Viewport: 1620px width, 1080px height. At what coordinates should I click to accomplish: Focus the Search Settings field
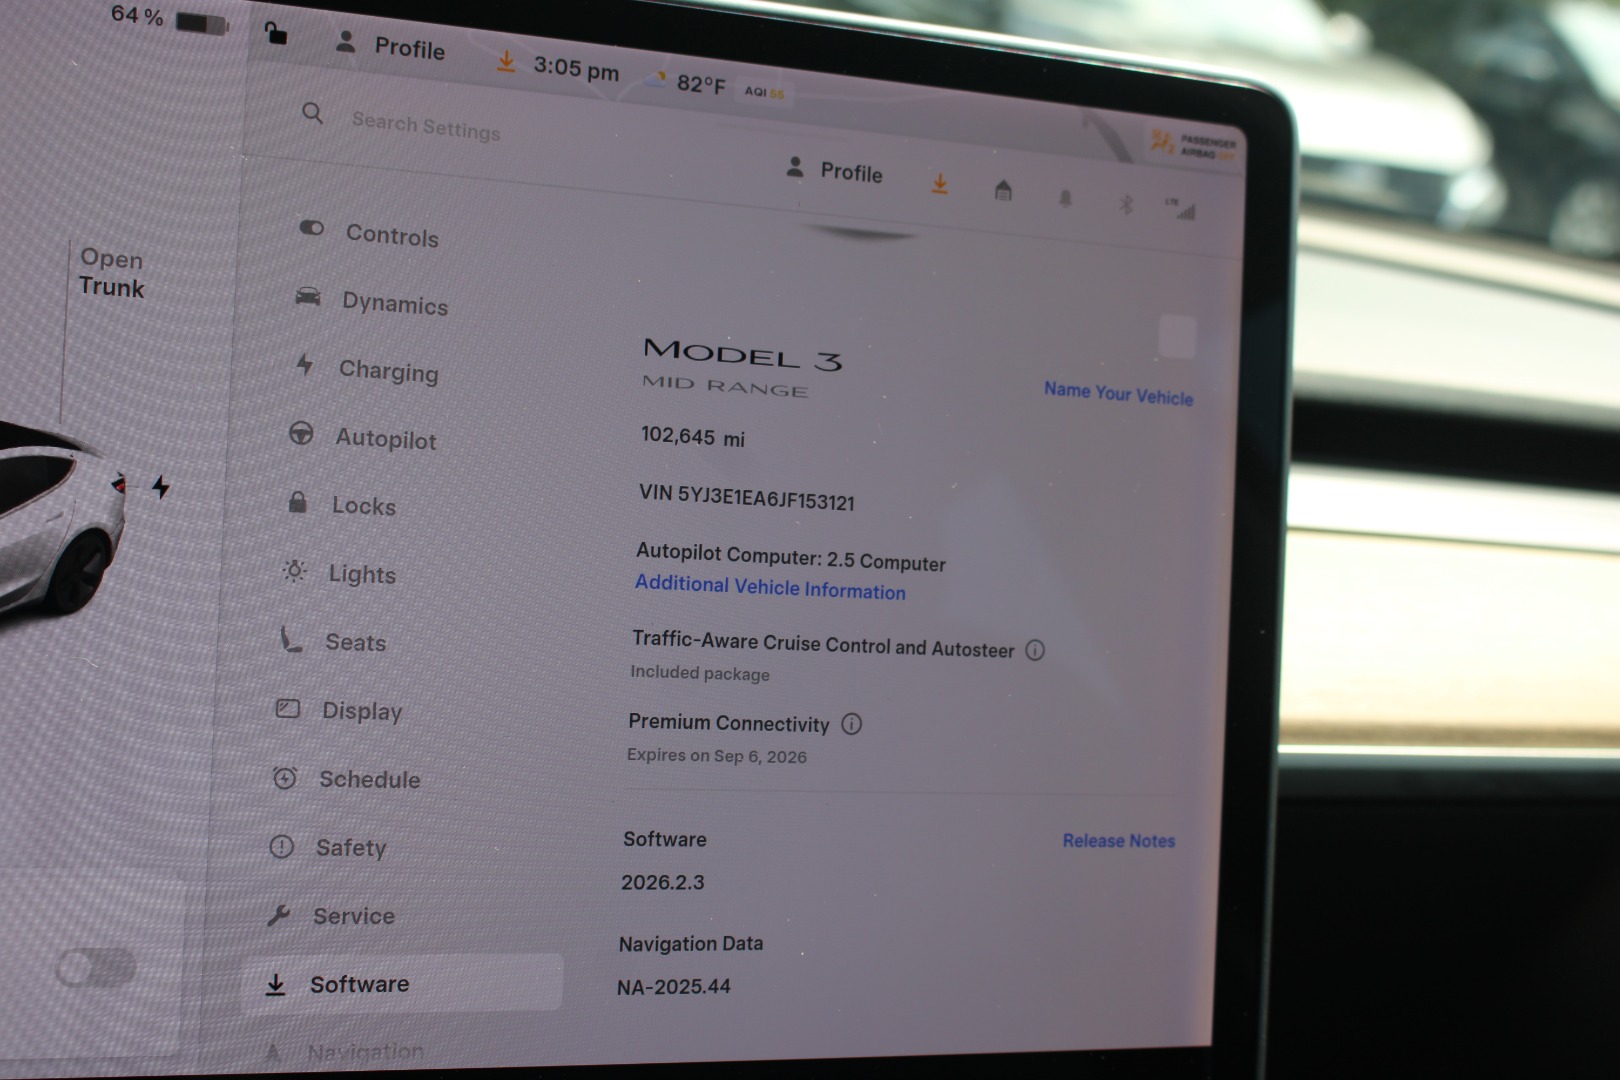coord(426,126)
